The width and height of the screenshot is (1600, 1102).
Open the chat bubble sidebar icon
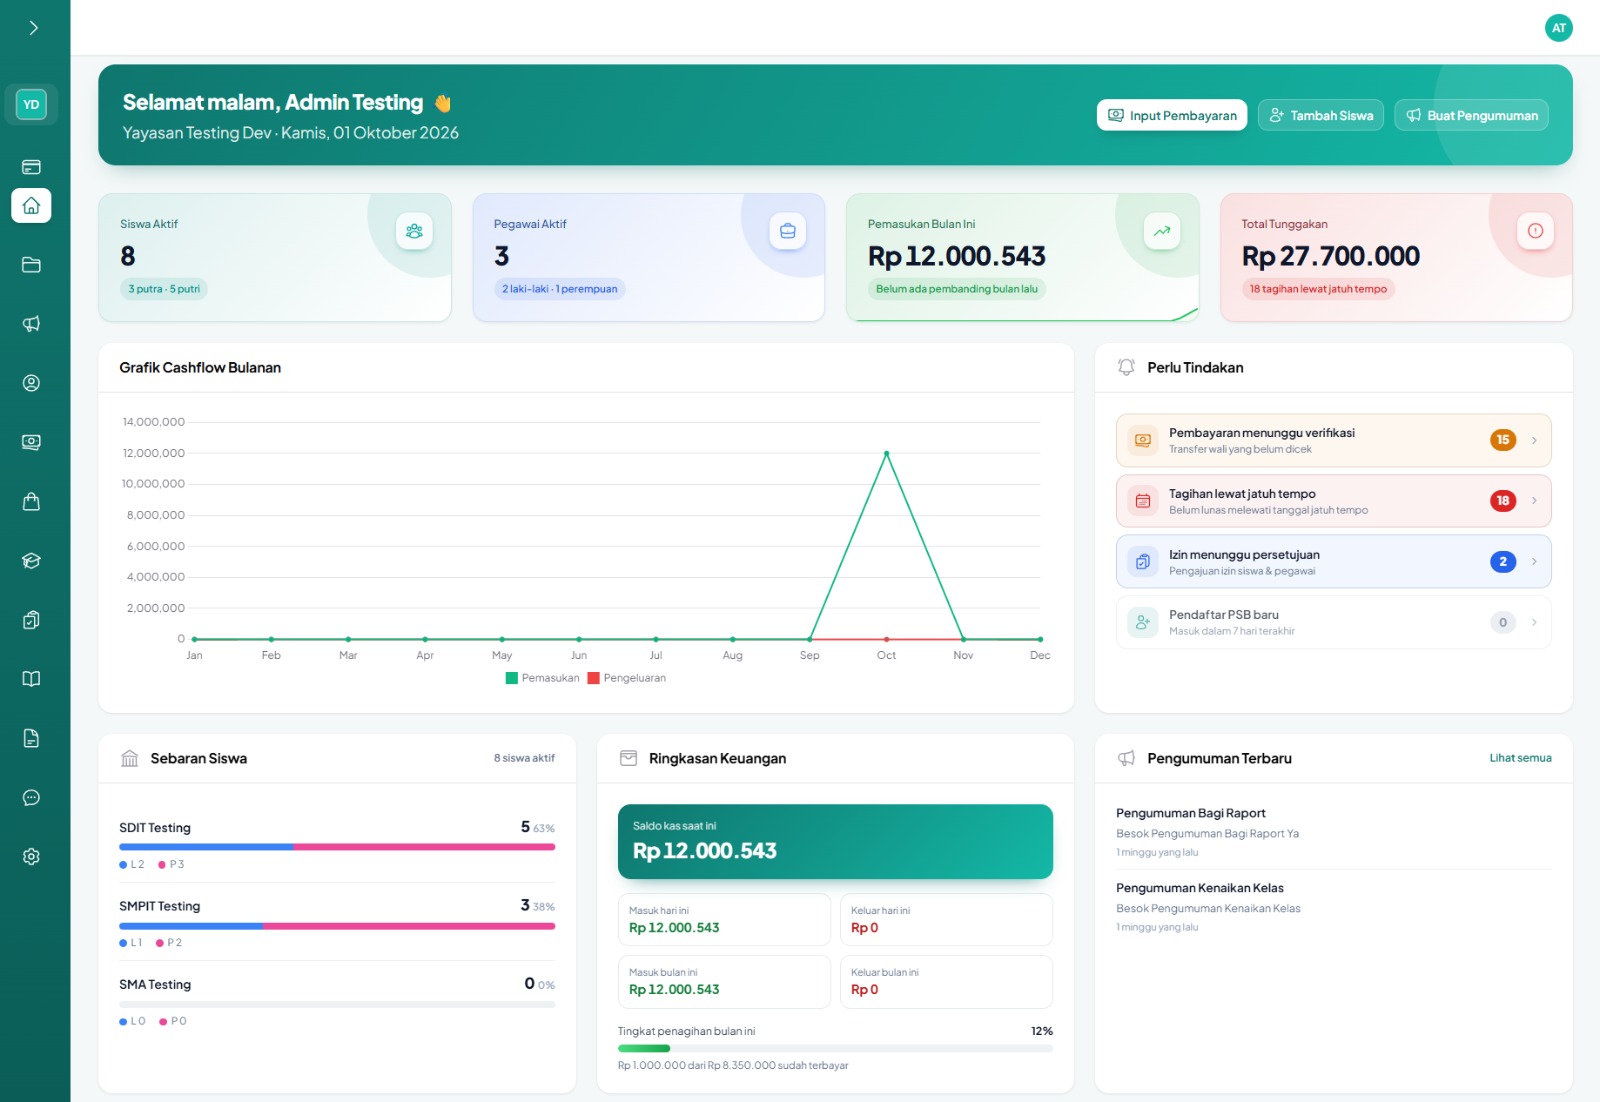(x=31, y=798)
